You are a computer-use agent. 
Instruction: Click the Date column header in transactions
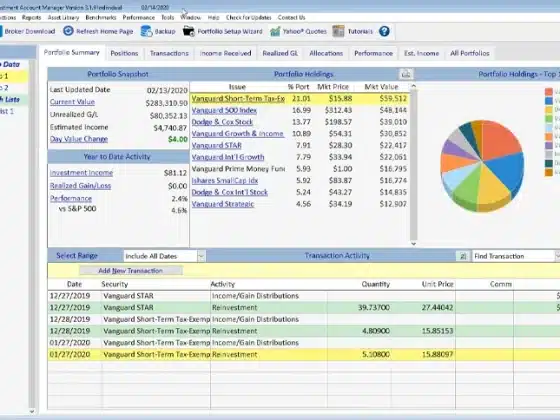[x=74, y=284]
